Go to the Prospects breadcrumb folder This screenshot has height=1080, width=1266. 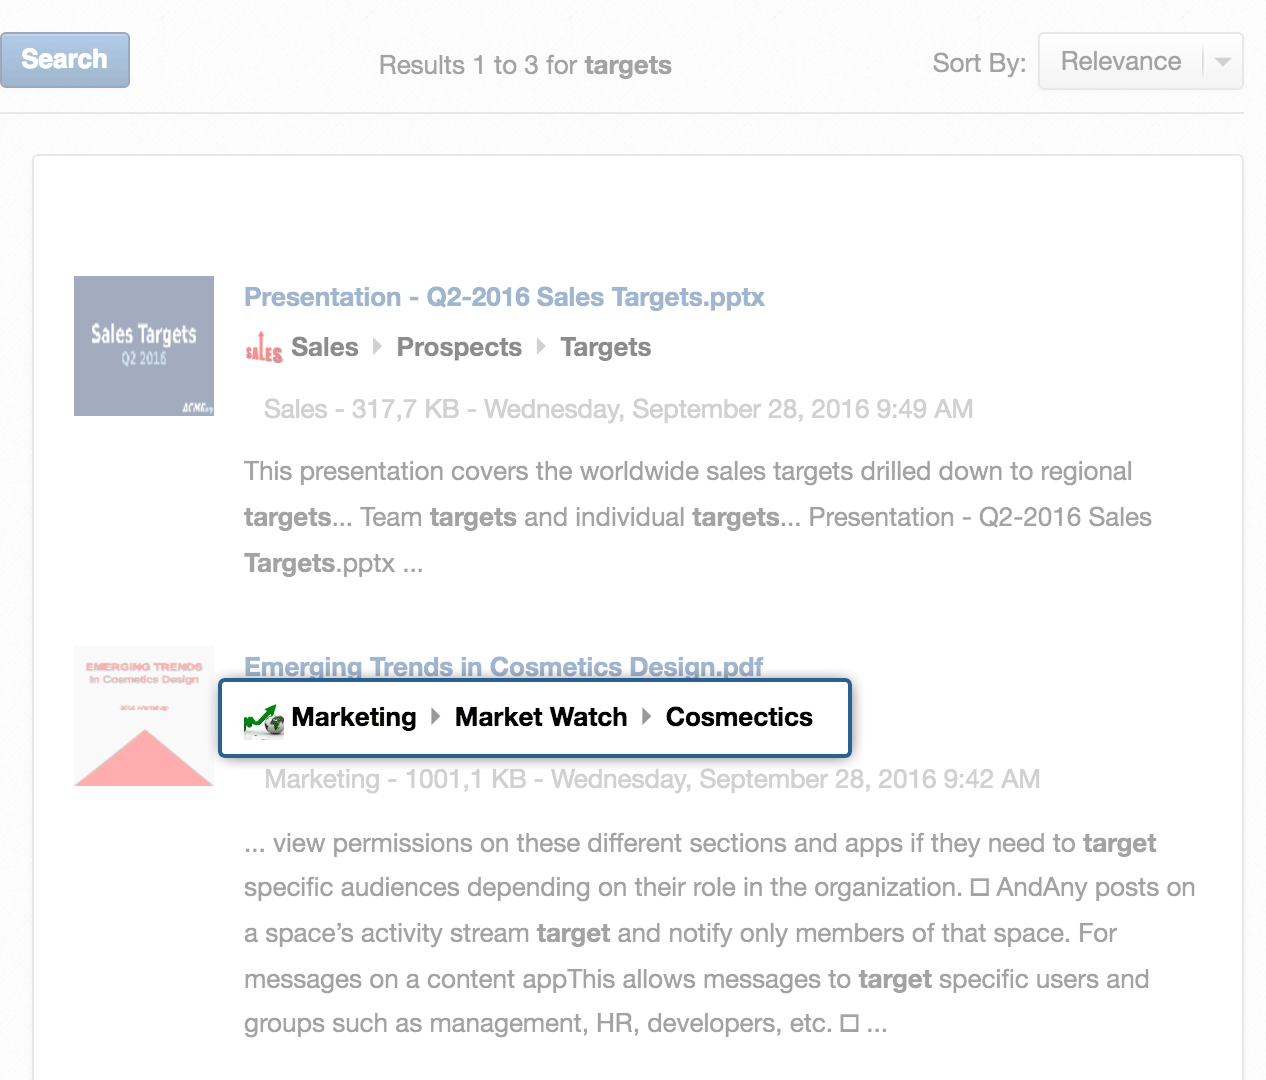click(459, 347)
